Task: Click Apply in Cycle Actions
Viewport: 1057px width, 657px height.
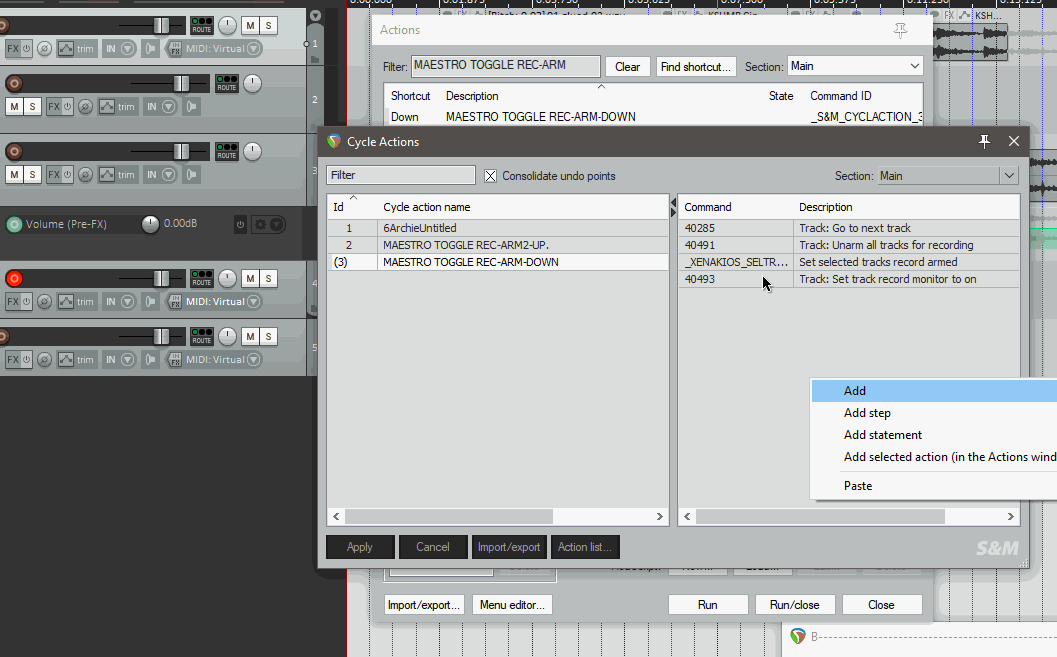Action: click(x=360, y=547)
